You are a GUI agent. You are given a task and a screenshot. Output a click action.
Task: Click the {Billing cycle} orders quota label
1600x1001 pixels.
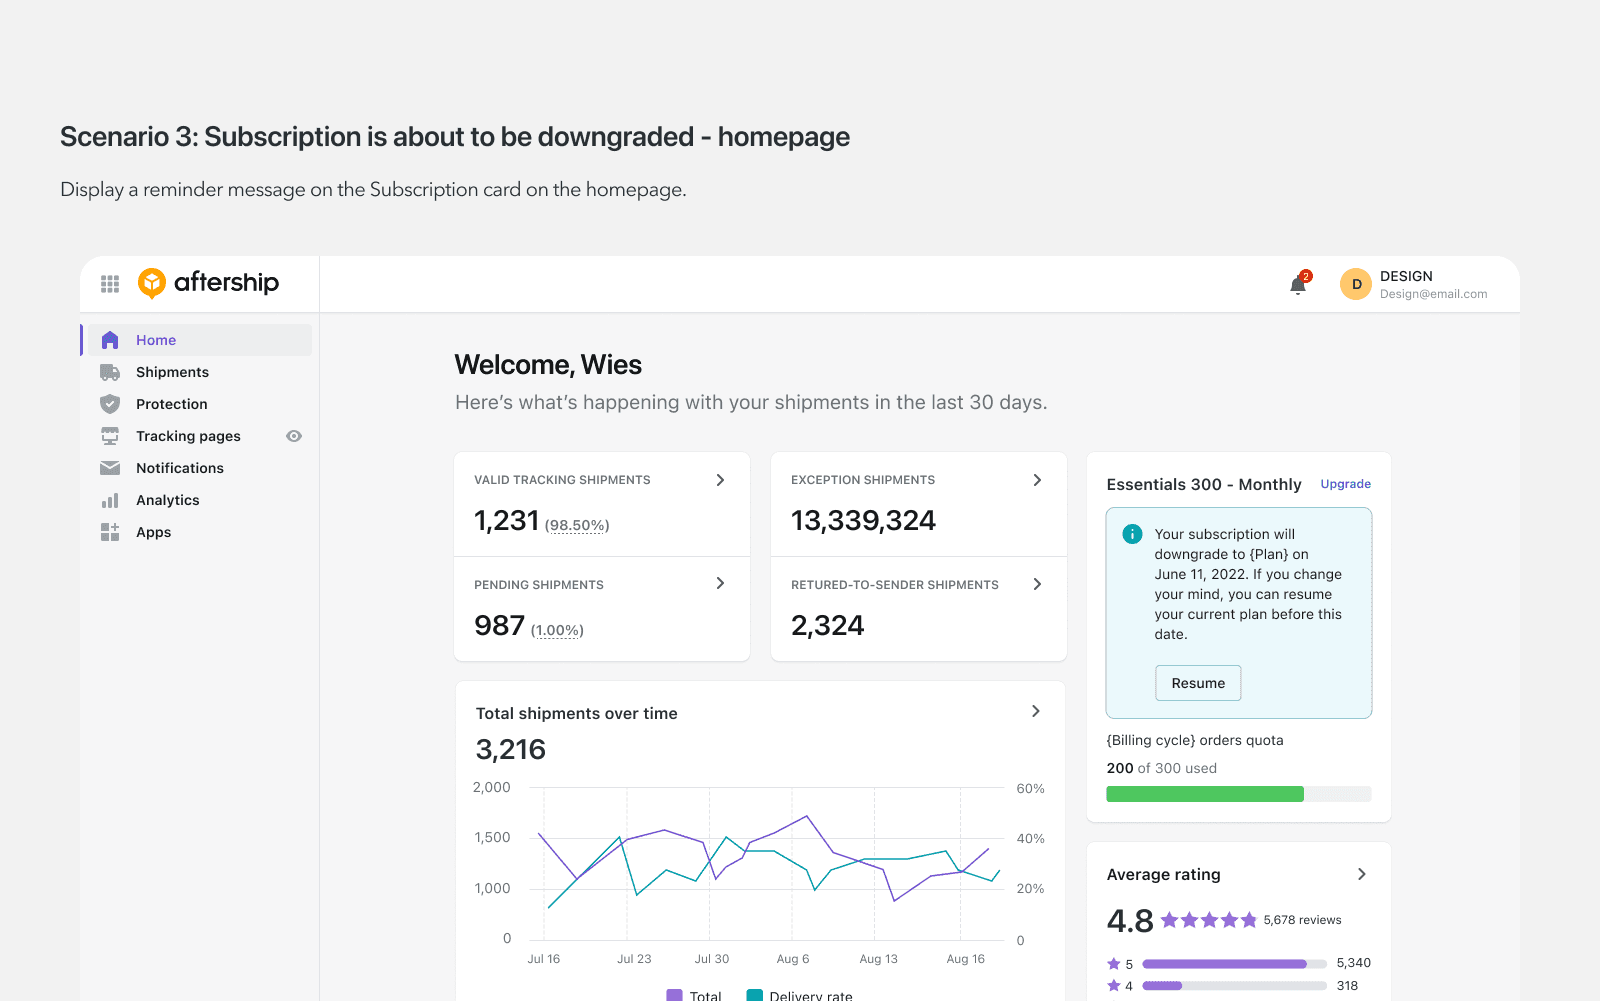(1195, 740)
